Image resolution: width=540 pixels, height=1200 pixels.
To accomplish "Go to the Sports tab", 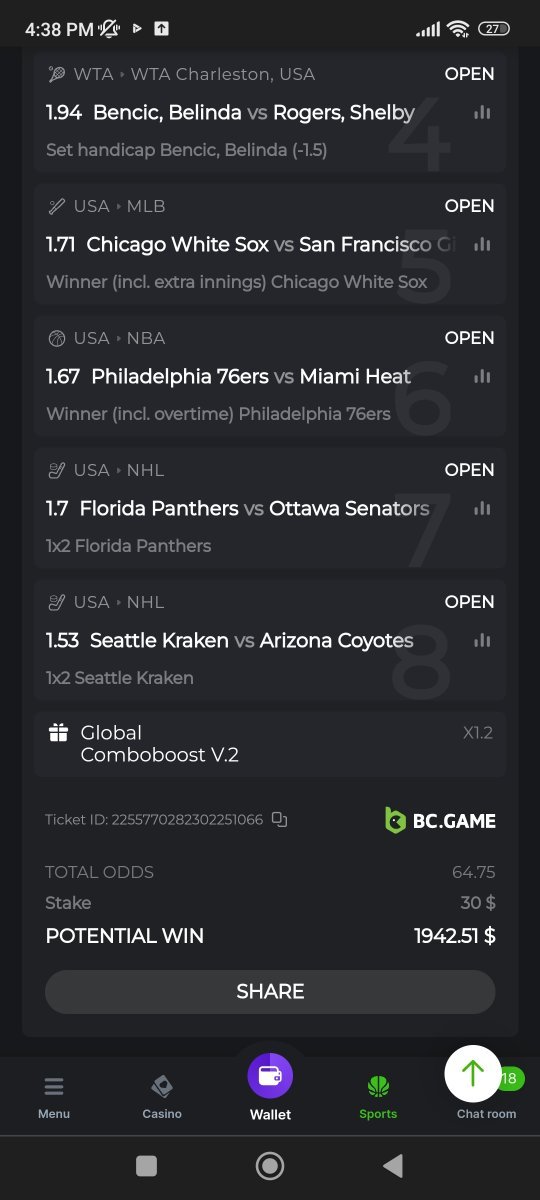I will pyautogui.click(x=378, y=1097).
